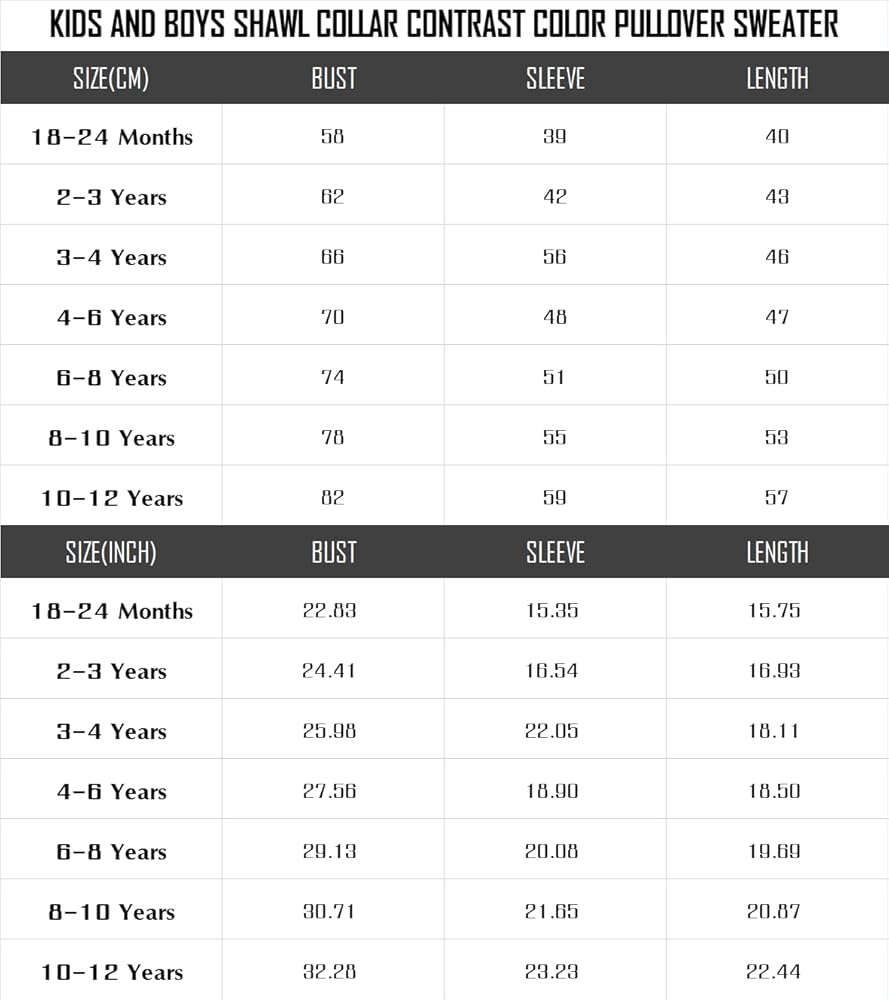Viewport: 889px width, 1000px height.
Task: Click bust value 29.13 inches
Action: 329,851
